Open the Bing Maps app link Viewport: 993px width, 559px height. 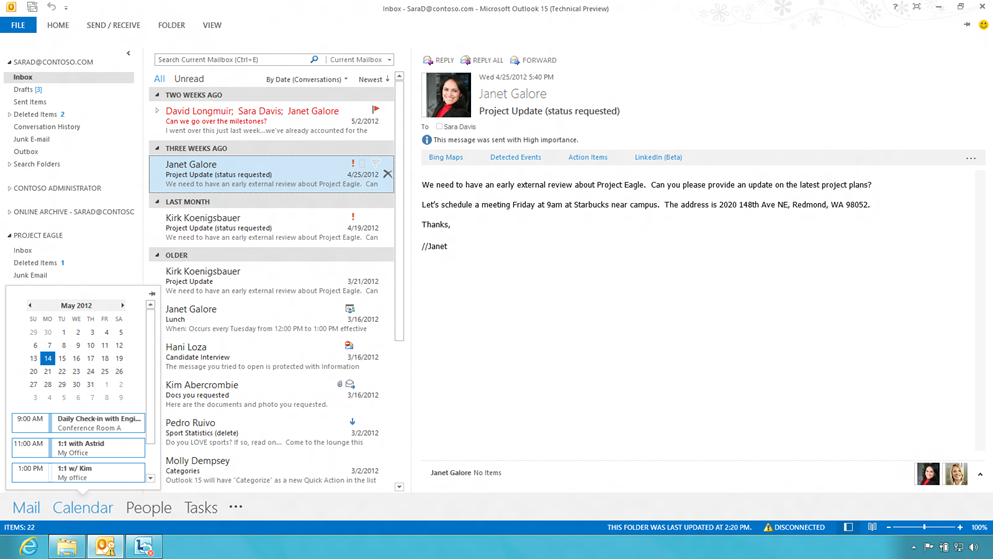tap(446, 157)
